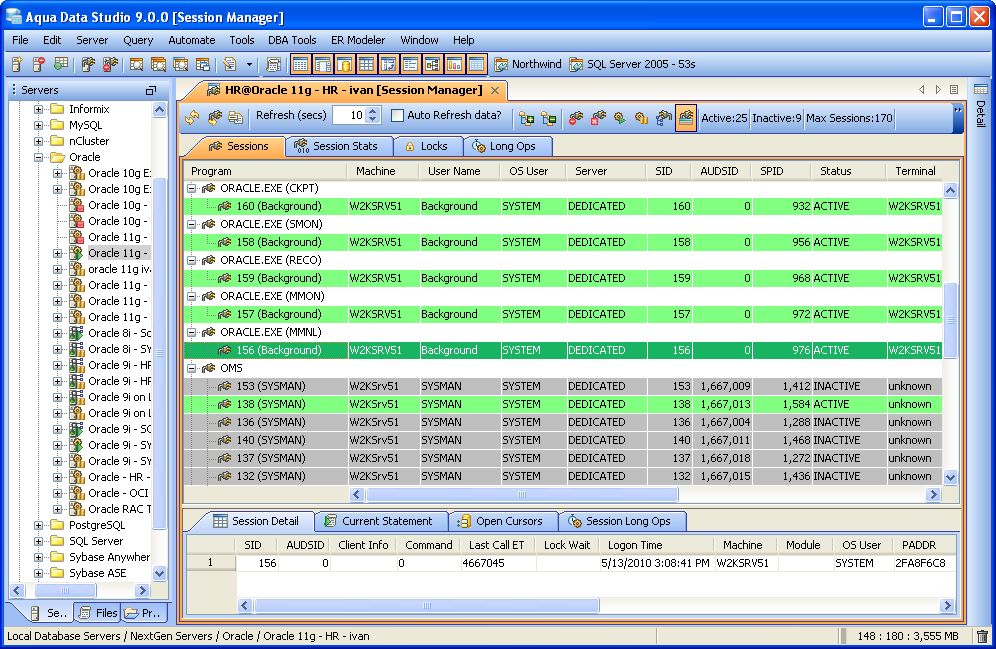
Task: Sort by the Status column header
Action: tap(847, 171)
